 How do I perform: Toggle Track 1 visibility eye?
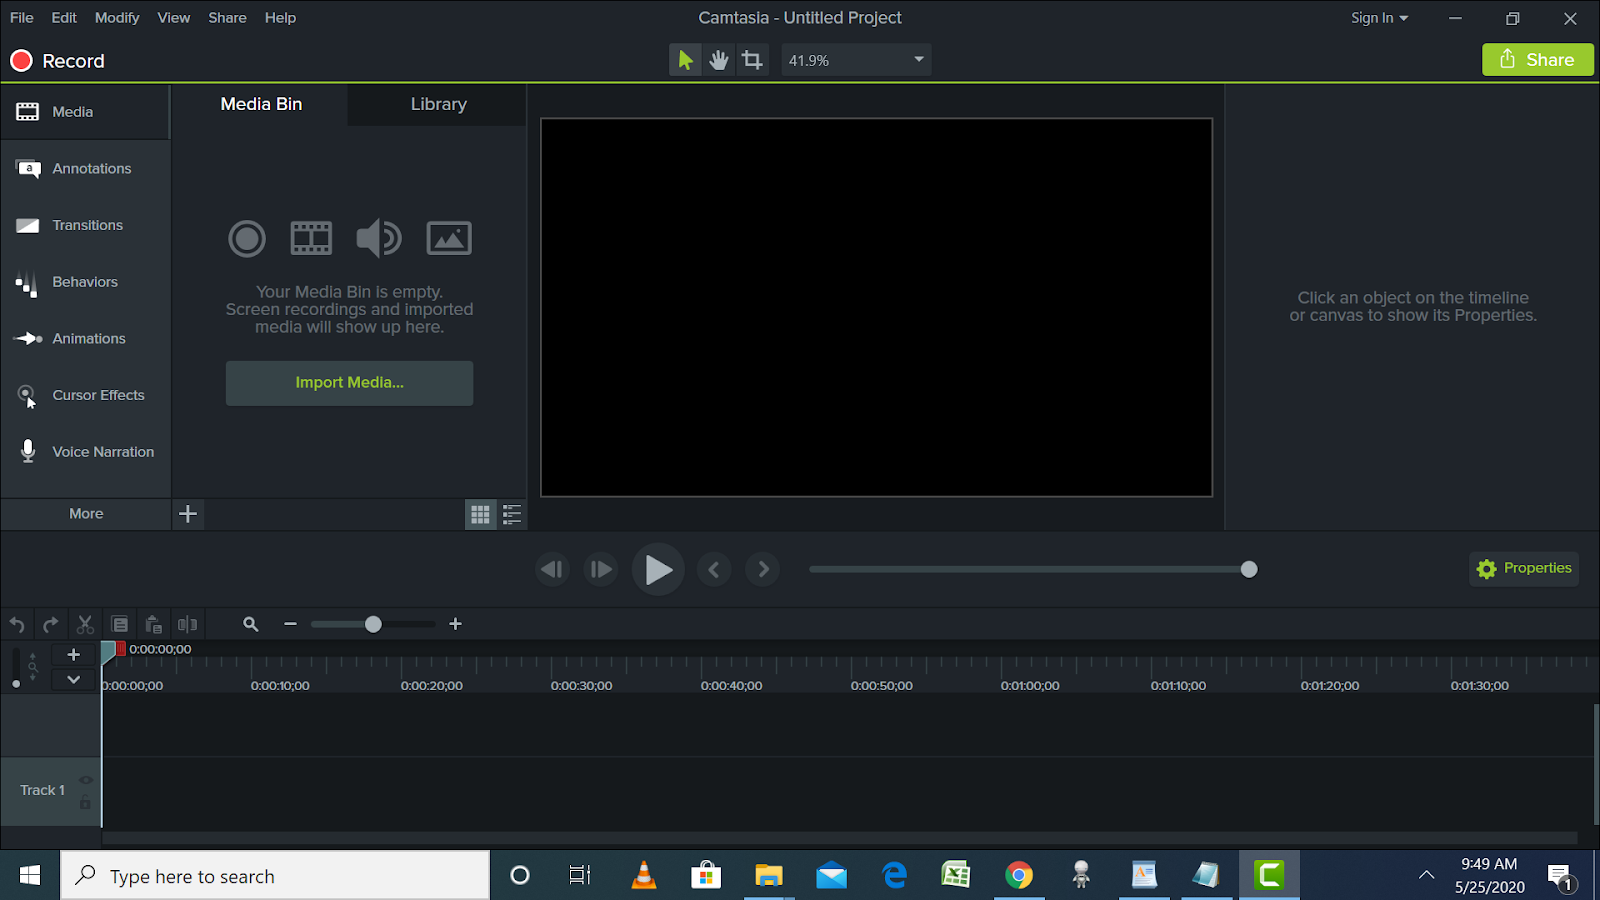coord(86,780)
